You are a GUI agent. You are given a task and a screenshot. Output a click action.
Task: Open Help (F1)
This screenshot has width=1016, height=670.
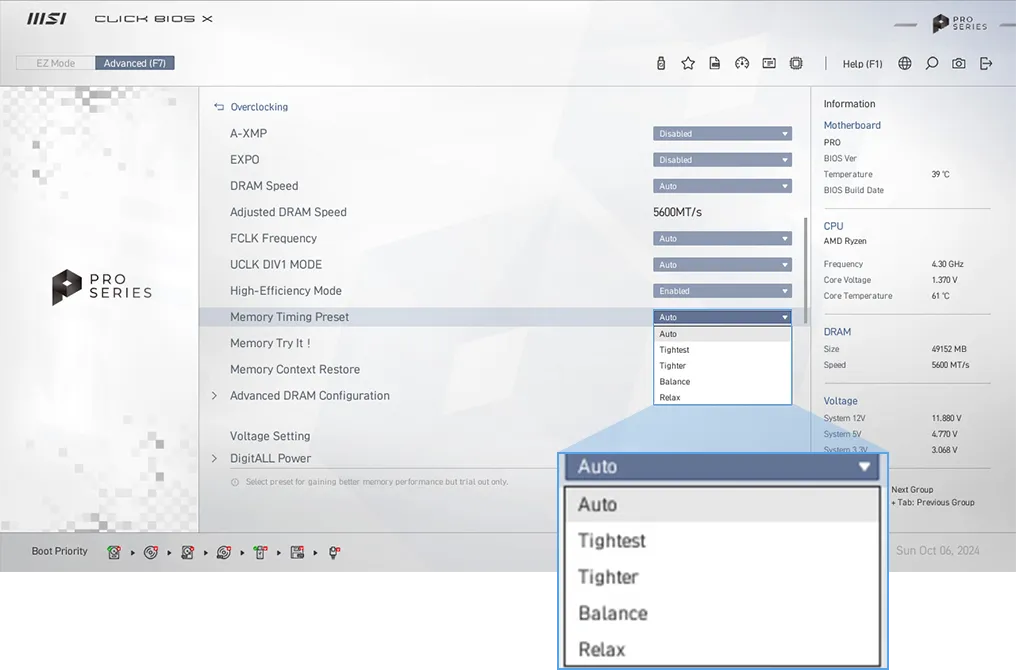[x=862, y=64]
